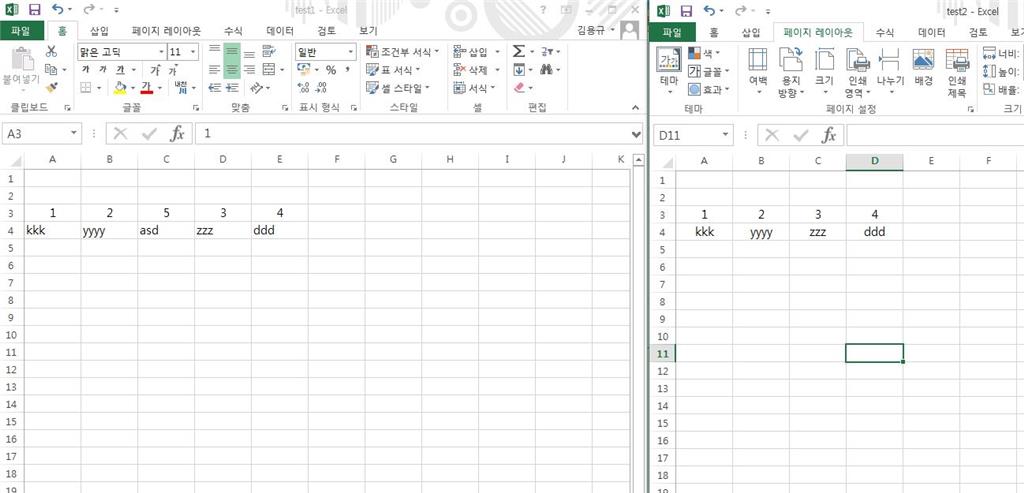Viewport: 1024px width, 493px height.
Task: Click the 삽입 cells button in test1 ribbon
Action: click(x=470, y=52)
